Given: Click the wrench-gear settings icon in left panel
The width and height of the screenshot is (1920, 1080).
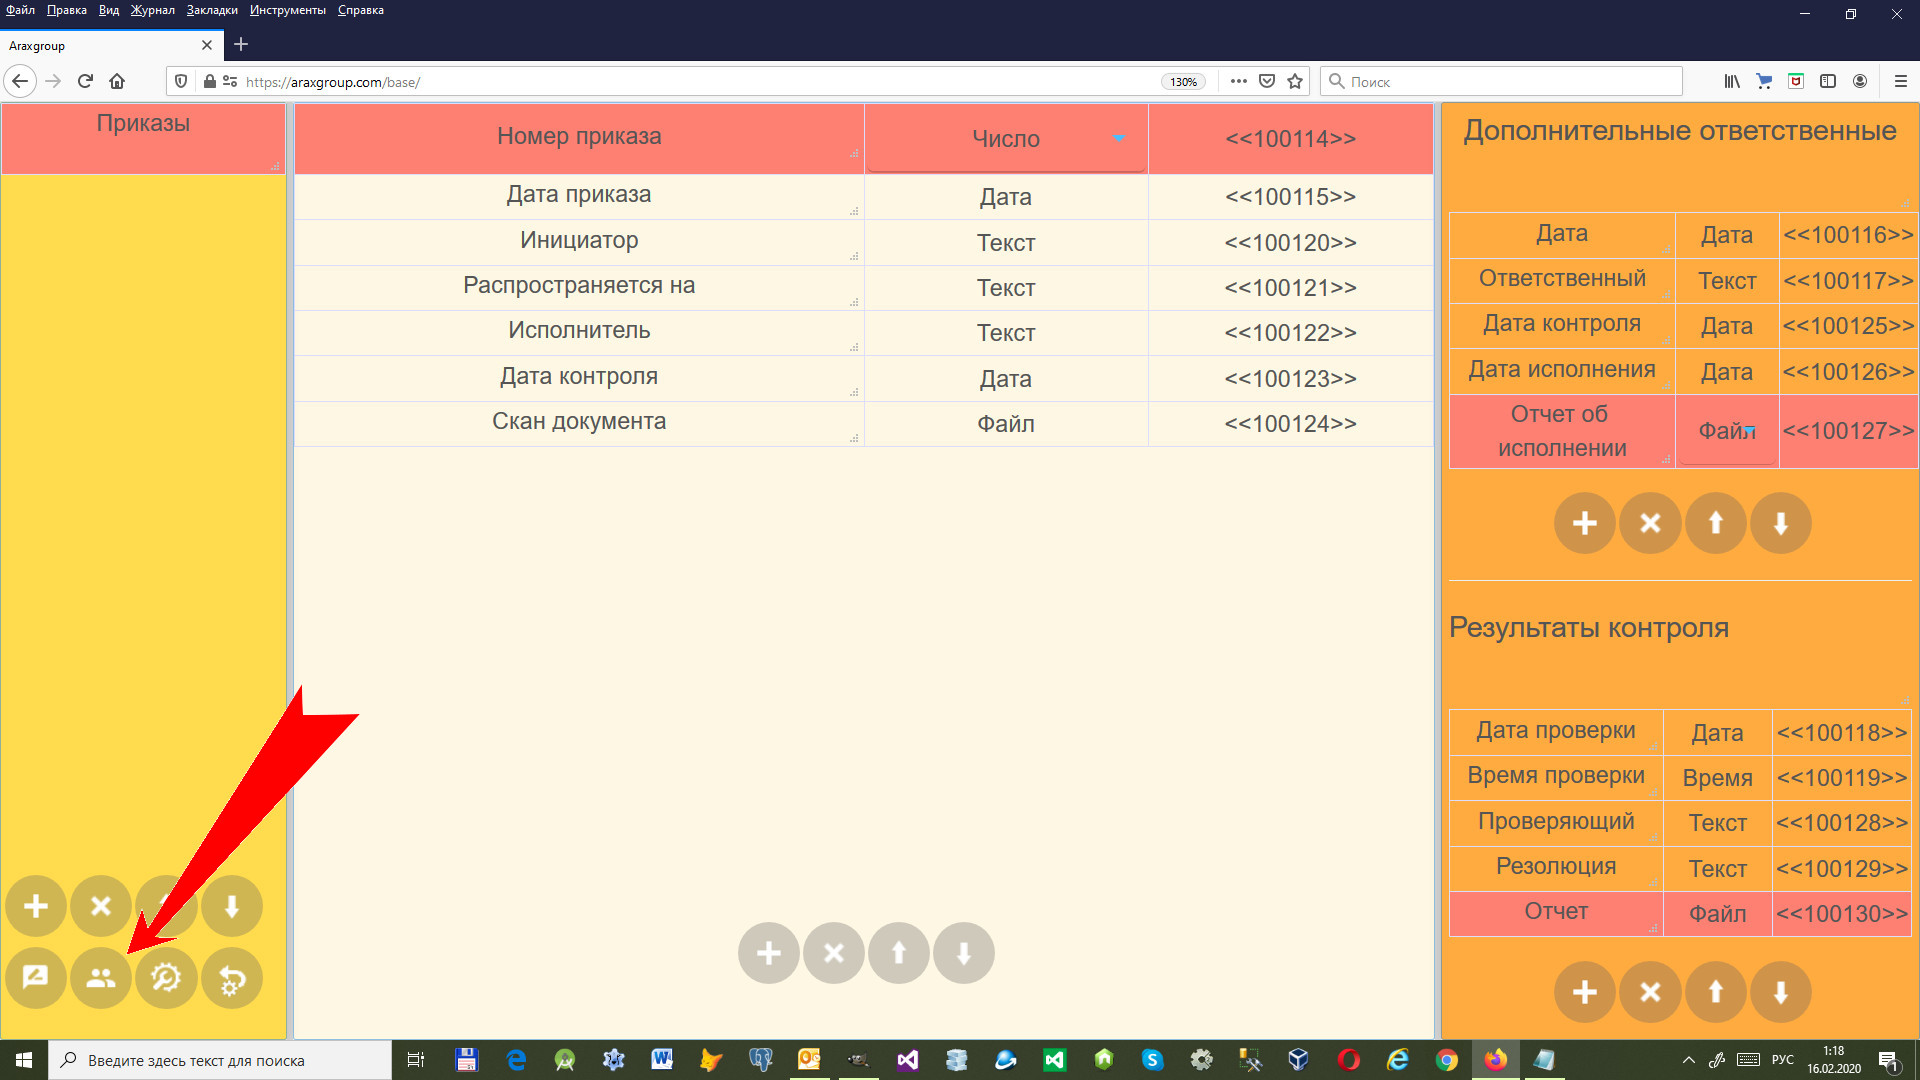Looking at the screenshot, I should coord(166,978).
